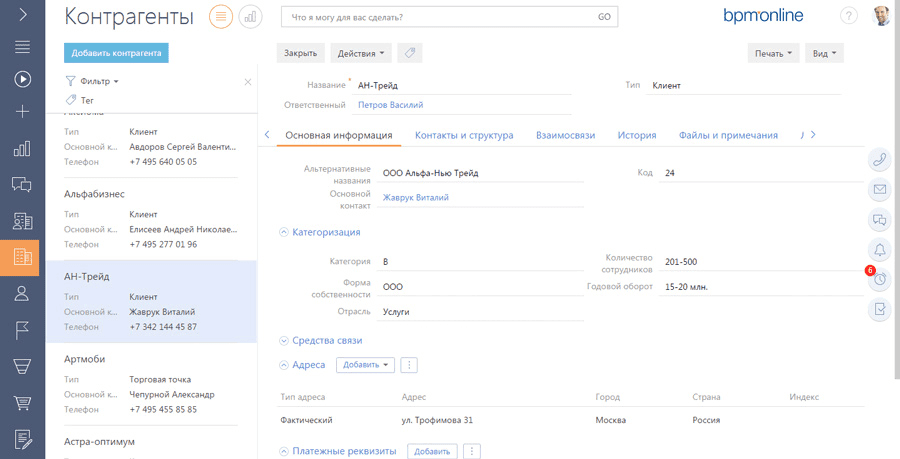Click the run process play icon

pyautogui.click(x=22, y=79)
